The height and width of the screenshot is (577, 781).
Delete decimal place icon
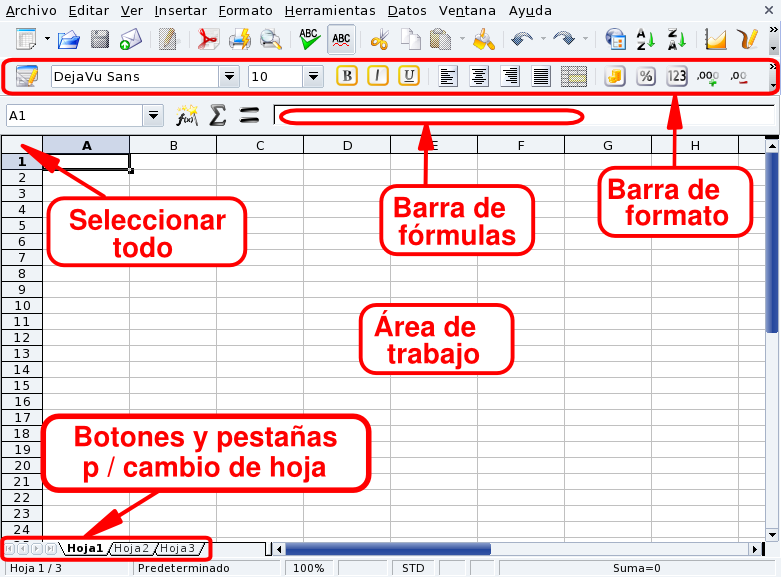[739, 76]
